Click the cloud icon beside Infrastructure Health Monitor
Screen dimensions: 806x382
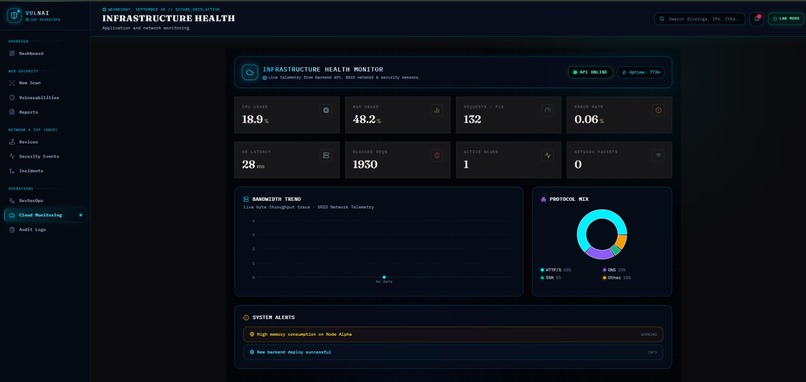pos(250,72)
